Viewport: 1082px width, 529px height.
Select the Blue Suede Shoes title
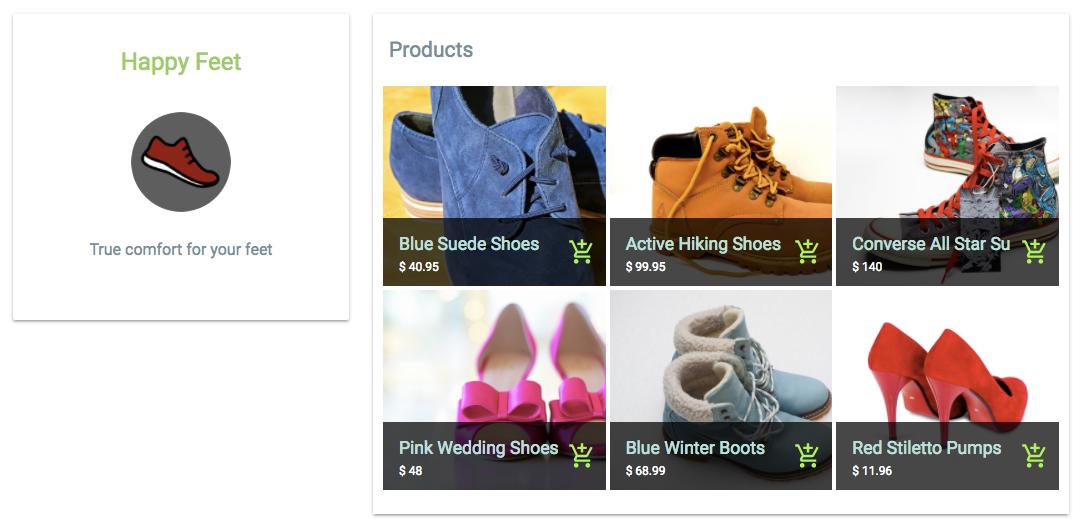[x=469, y=244]
